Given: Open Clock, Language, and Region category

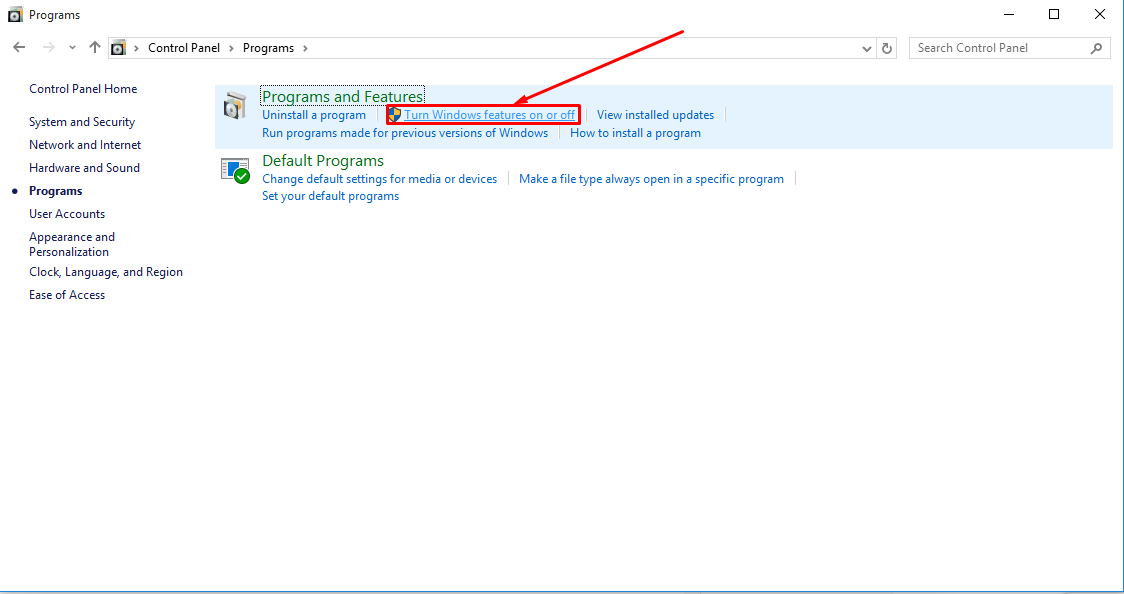Looking at the screenshot, I should 106,272.
